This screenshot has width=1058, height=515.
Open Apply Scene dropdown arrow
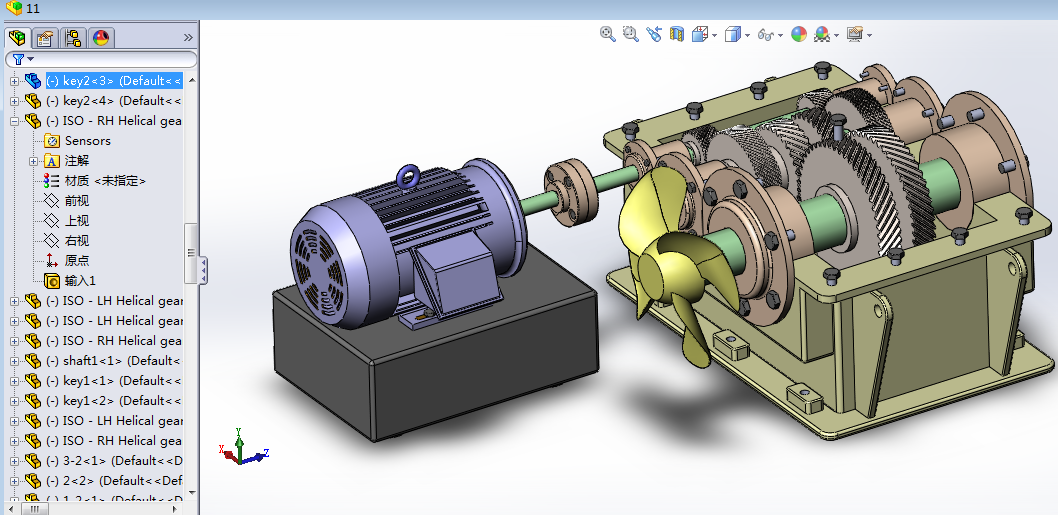pyautogui.click(x=837, y=35)
